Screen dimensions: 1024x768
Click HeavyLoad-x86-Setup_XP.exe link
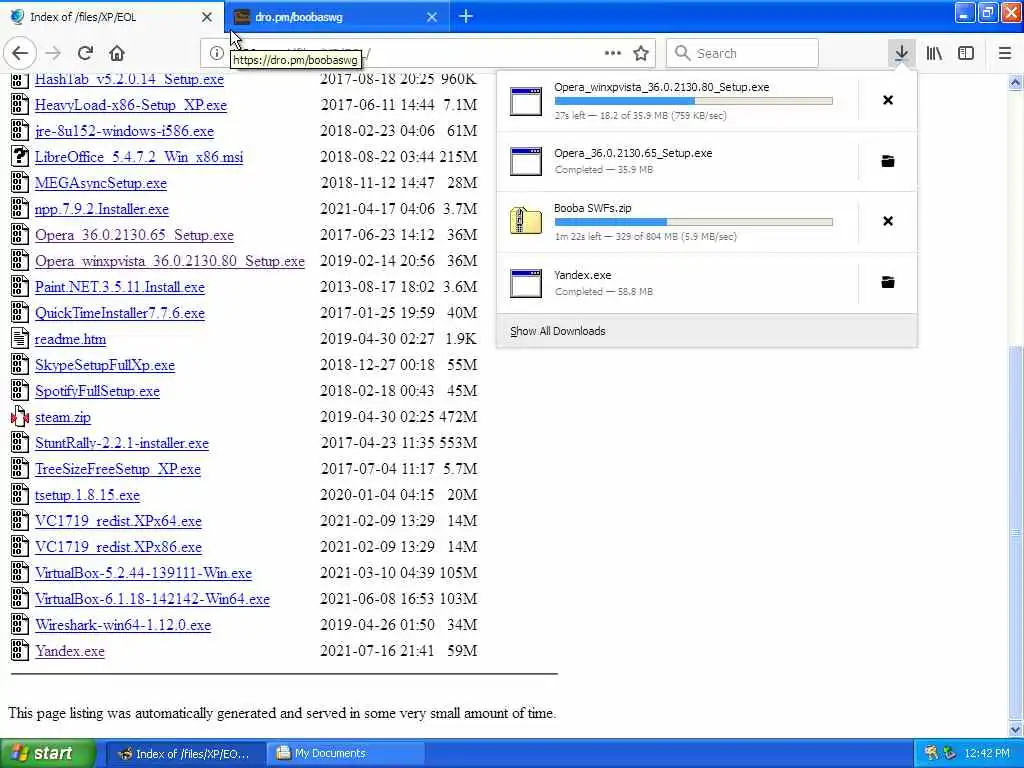(x=131, y=105)
